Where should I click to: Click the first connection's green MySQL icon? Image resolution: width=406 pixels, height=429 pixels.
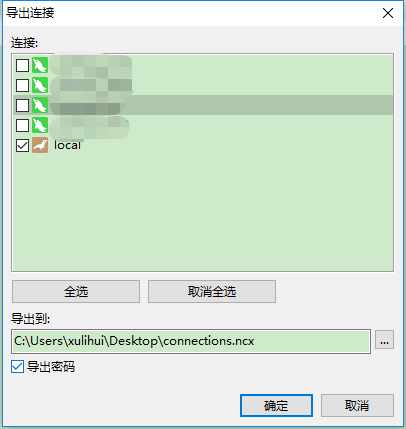40,65
